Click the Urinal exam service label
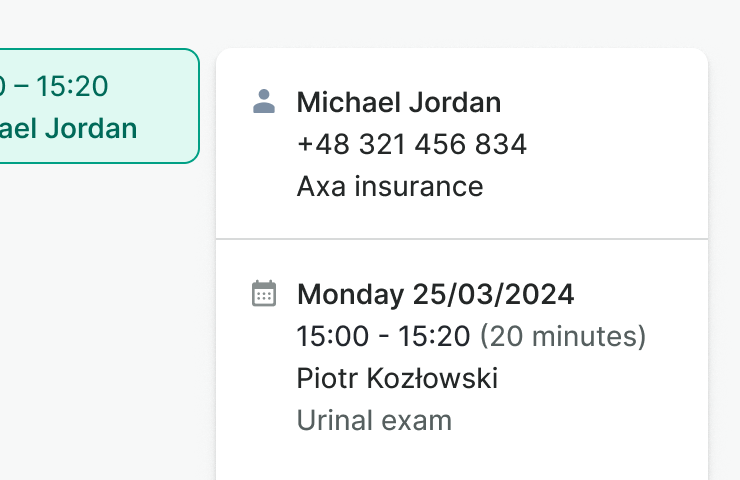Screen dimensions: 740x480 (374, 420)
